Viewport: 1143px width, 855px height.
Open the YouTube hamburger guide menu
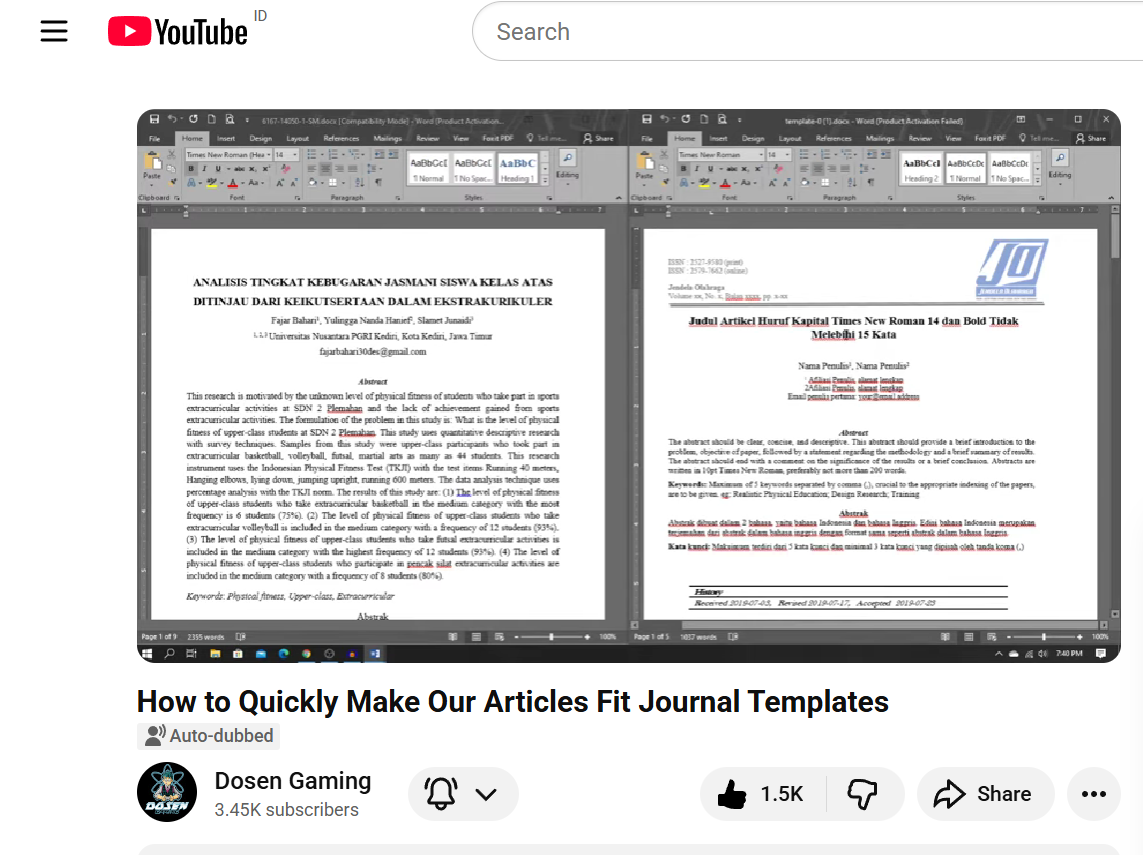click(54, 32)
